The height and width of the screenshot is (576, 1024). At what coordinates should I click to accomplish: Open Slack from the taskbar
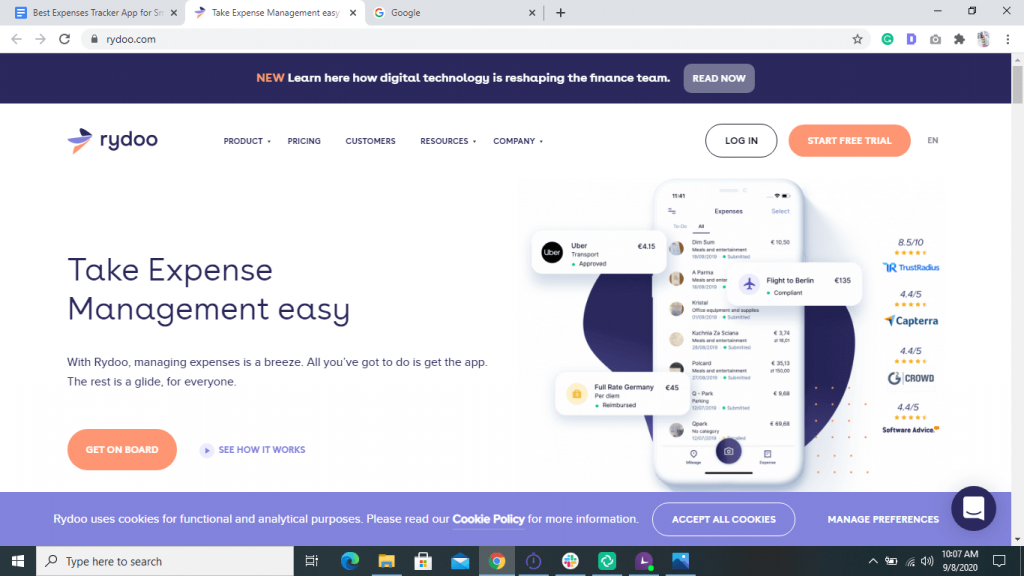coord(570,561)
